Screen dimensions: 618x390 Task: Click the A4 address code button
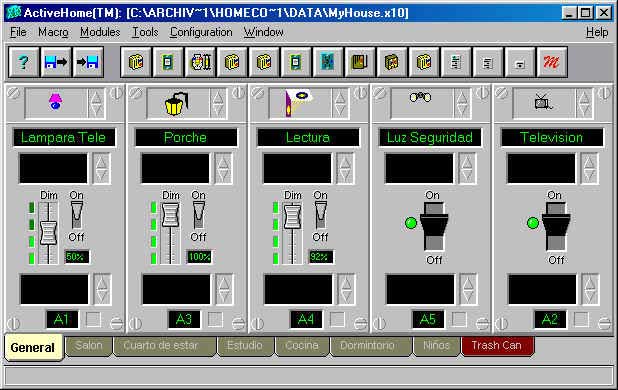[306, 319]
